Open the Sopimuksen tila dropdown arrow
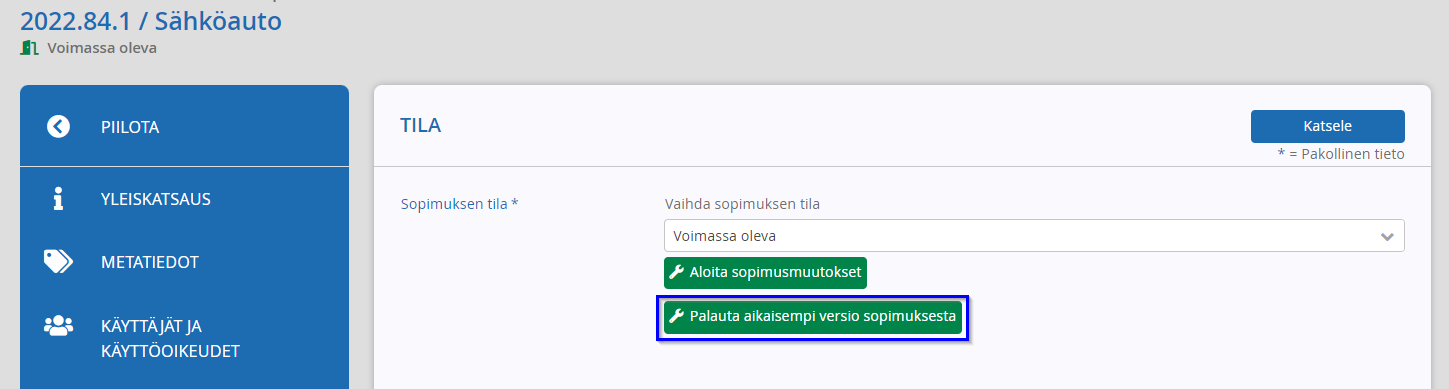The width and height of the screenshot is (1449, 389). (1387, 237)
